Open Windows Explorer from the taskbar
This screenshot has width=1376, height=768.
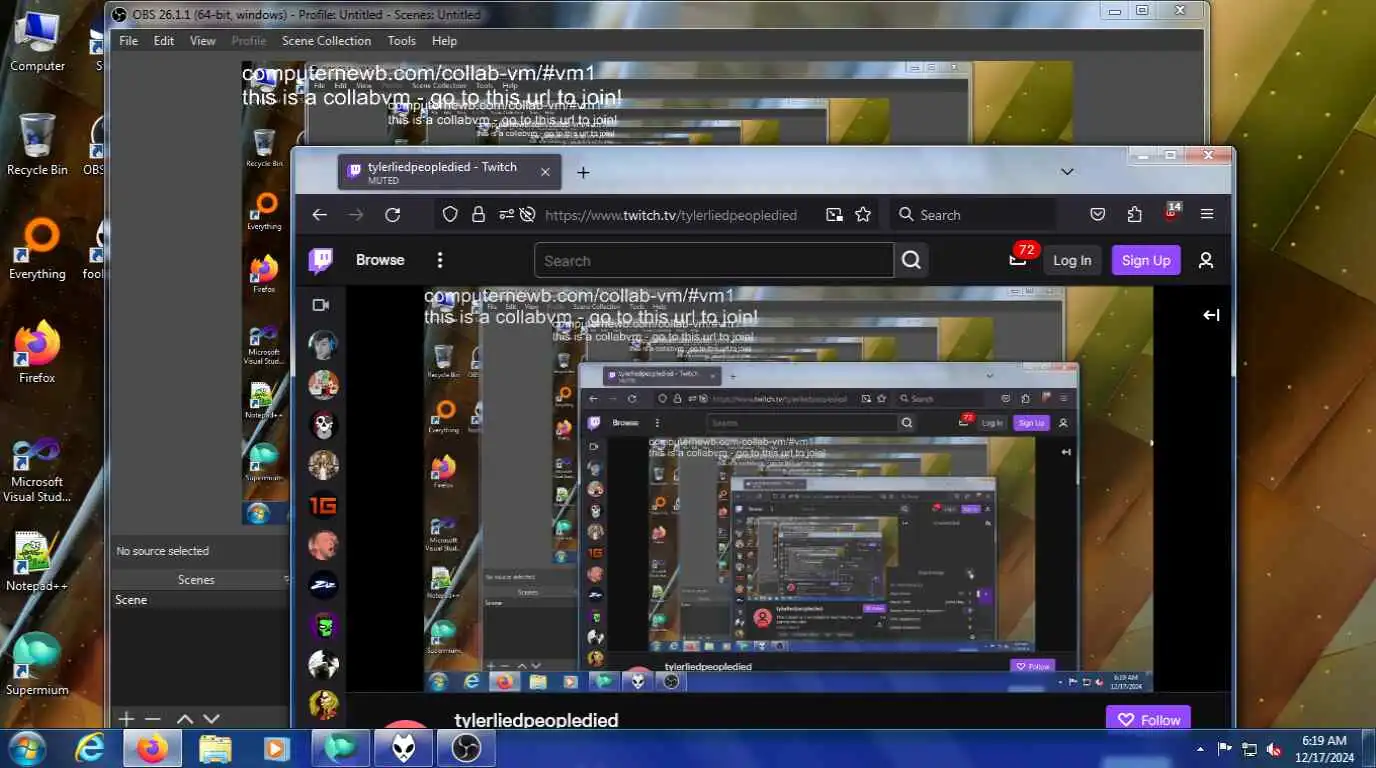click(x=215, y=748)
